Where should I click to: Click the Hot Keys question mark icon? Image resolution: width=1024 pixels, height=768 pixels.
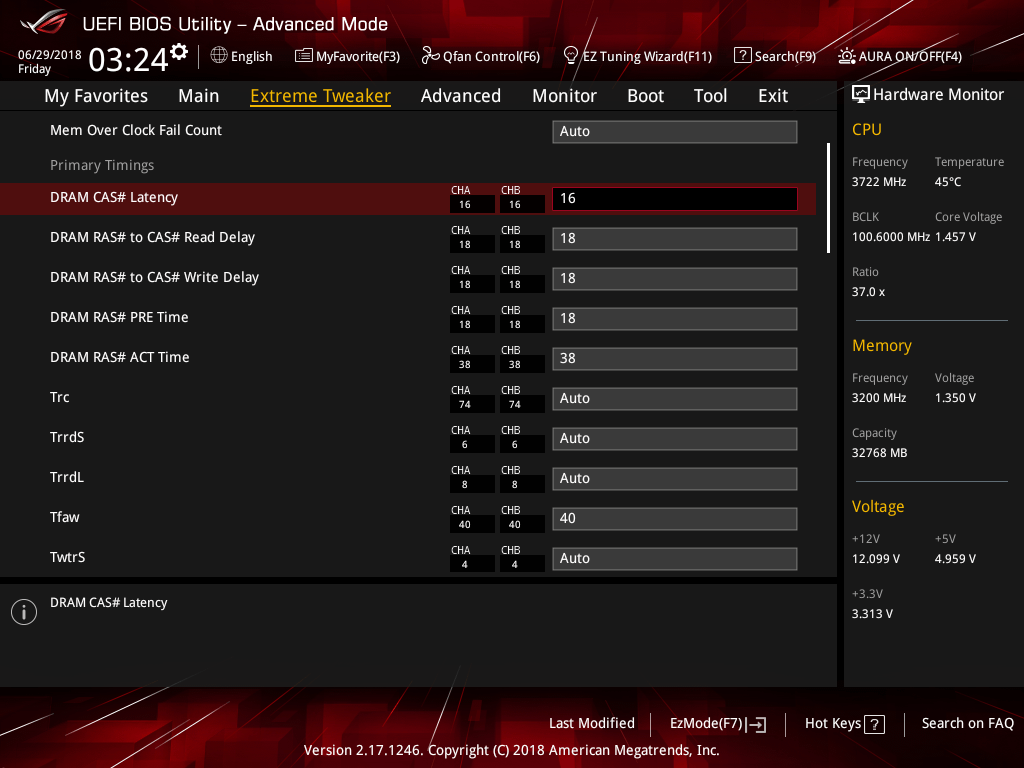(874, 724)
